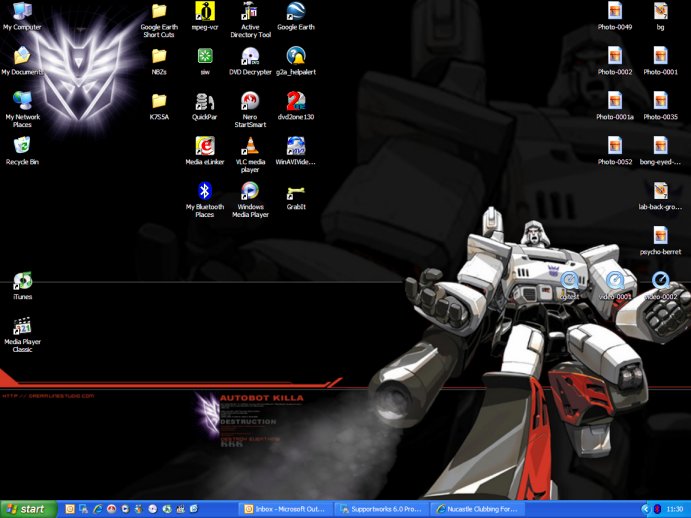Launch DVD Decrypter from desktop
Viewport: 691px width, 518px height.
point(250,56)
